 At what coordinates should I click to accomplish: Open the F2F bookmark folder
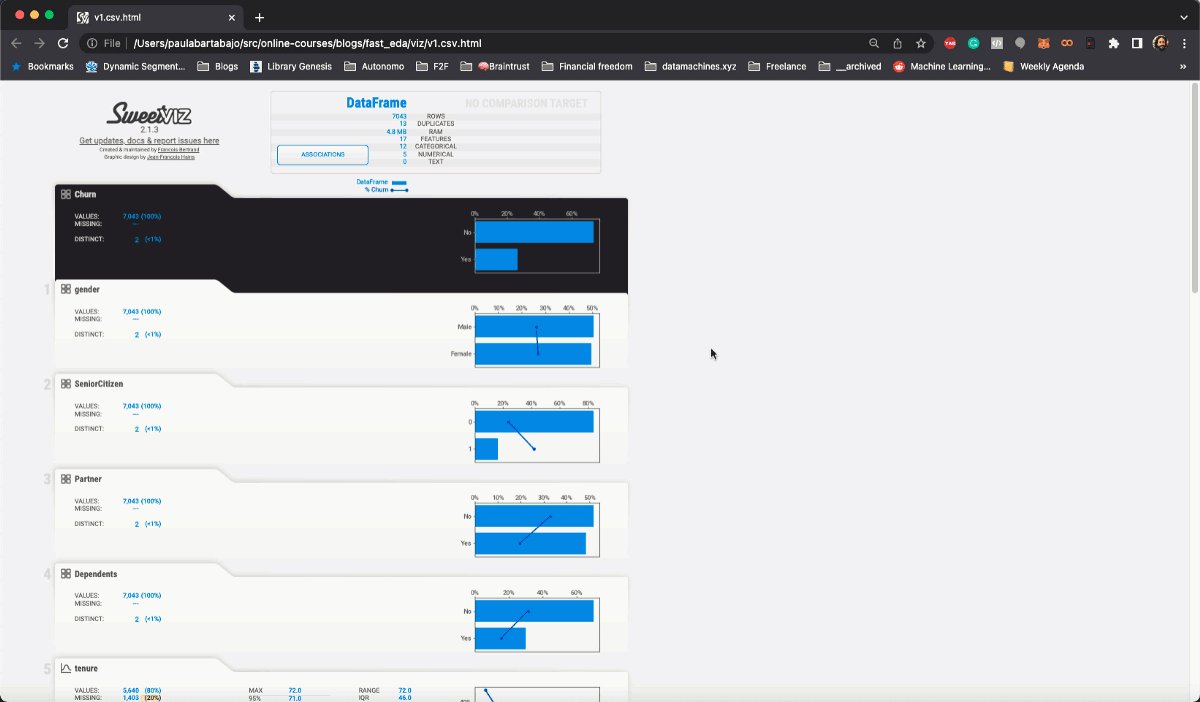[432, 67]
